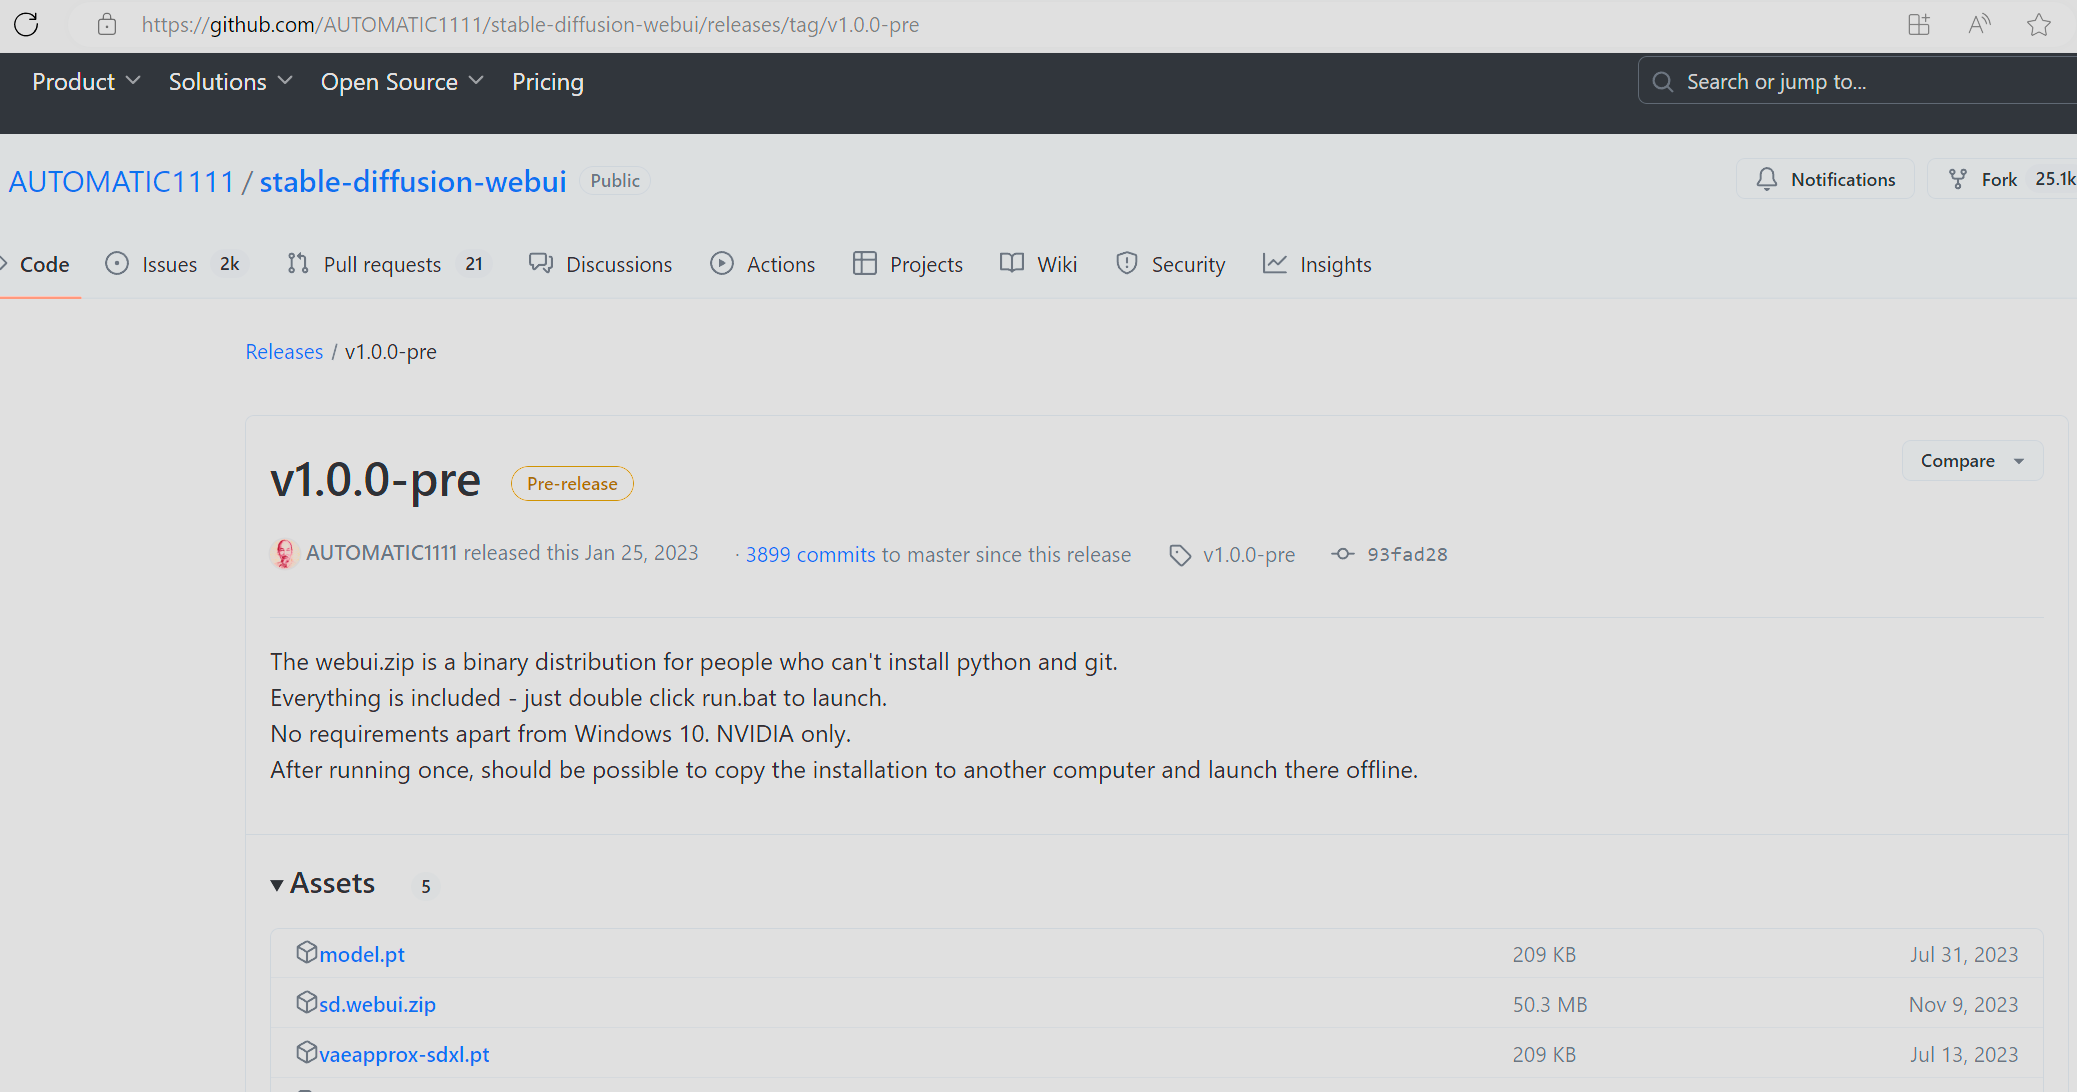Collapse the Assets section
This screenshot has width=2077, height=1092.
pos(323,884)
